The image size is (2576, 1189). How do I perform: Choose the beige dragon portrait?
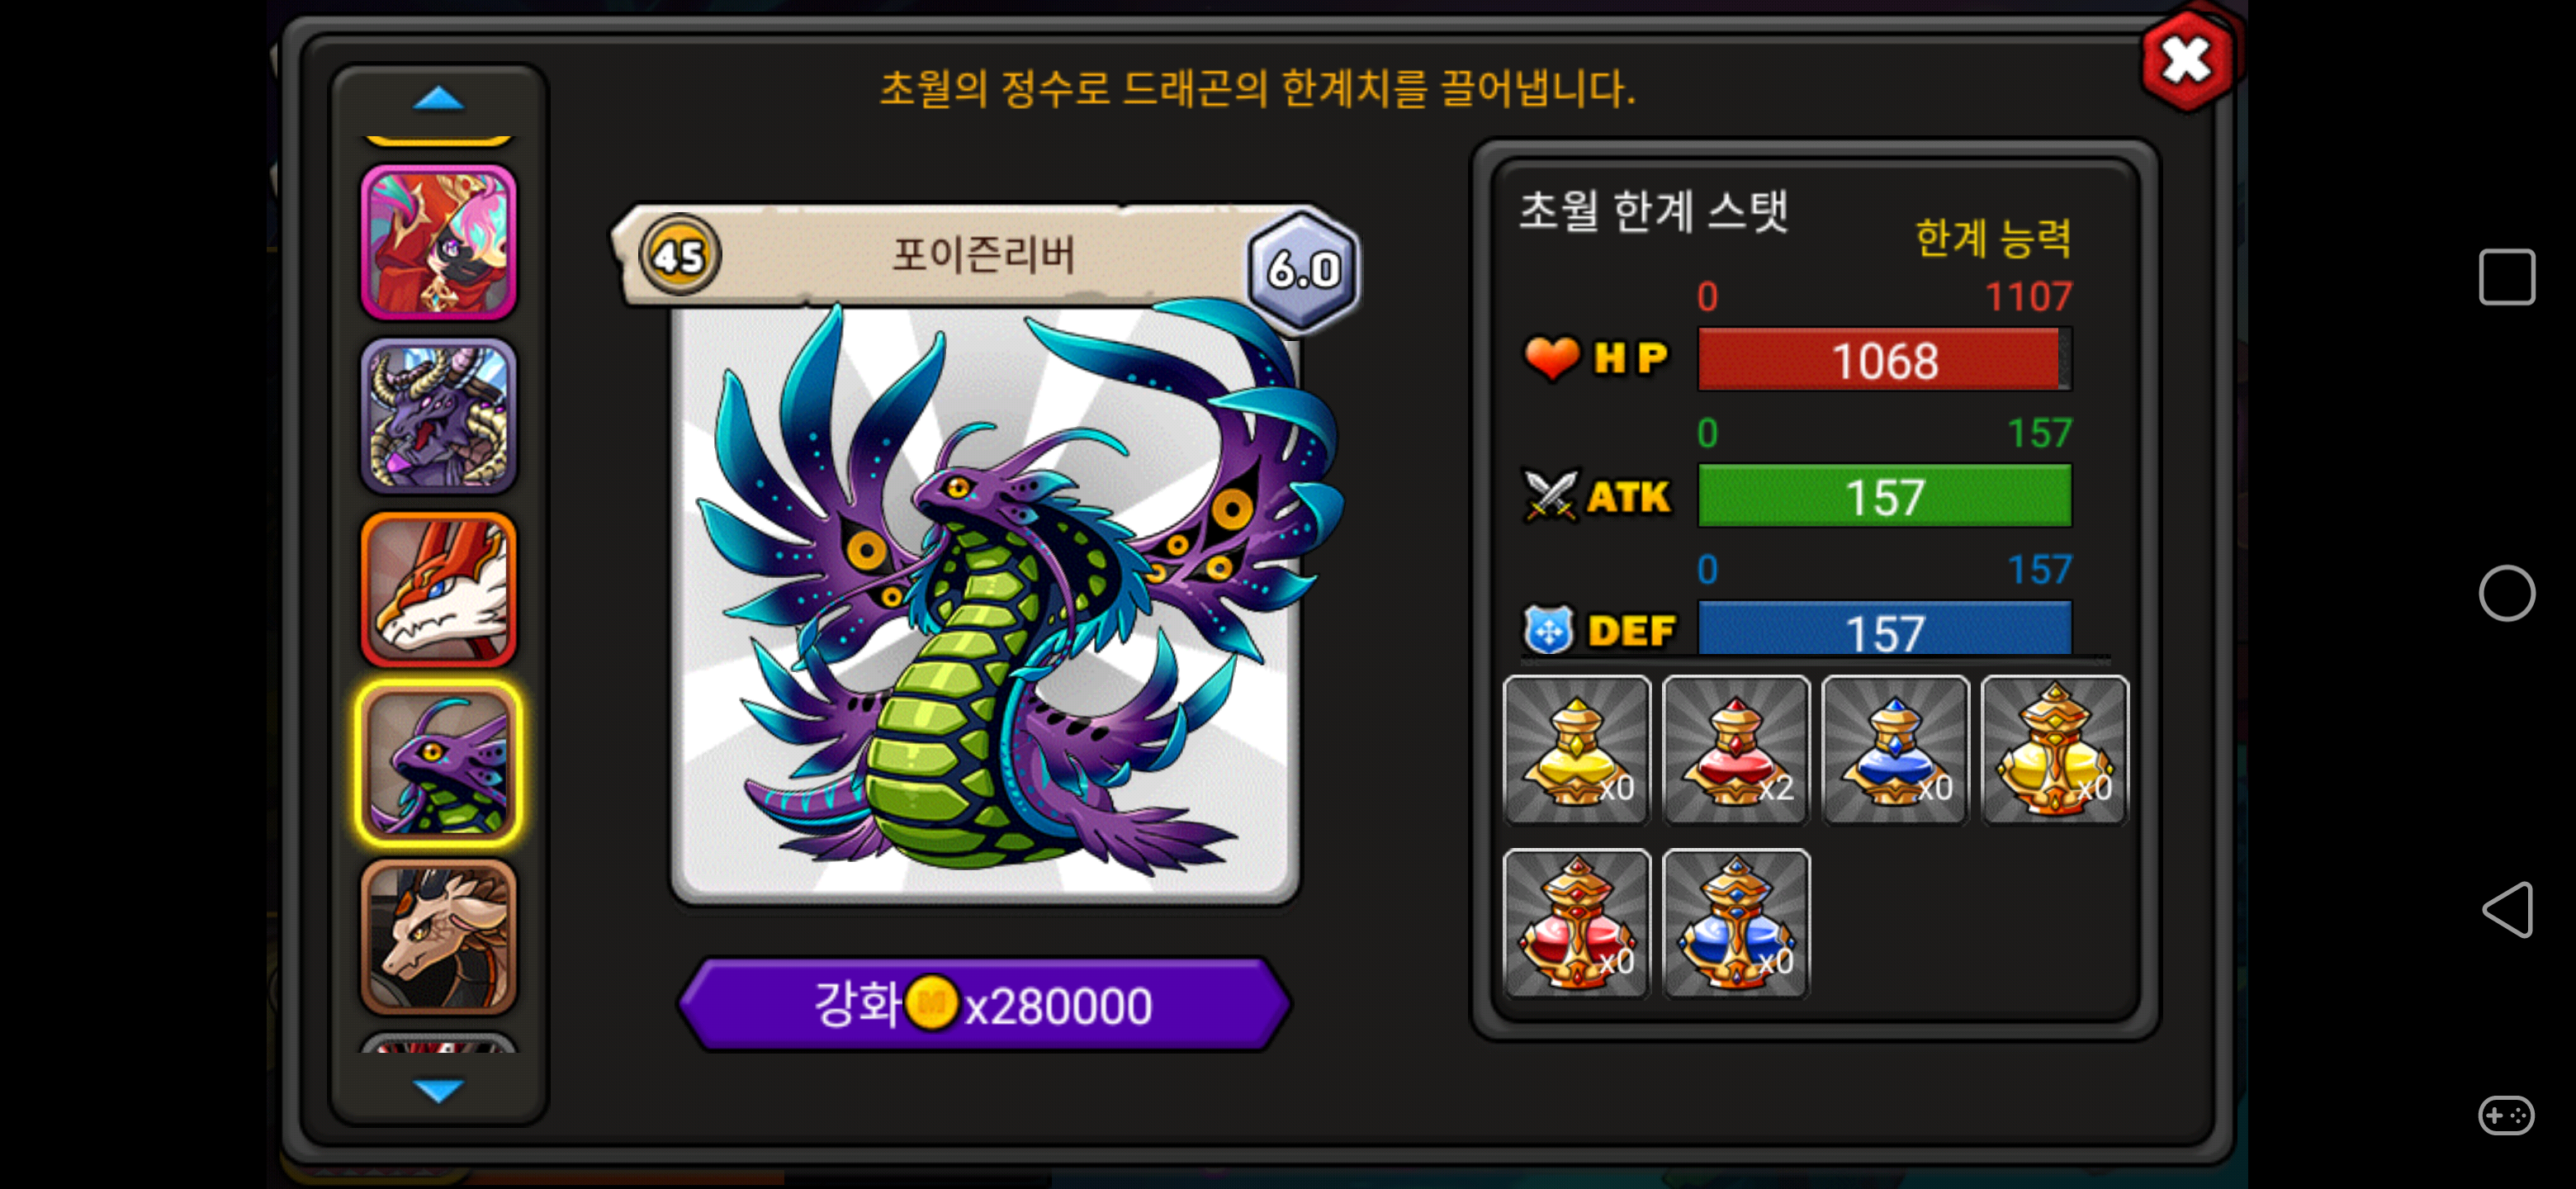[x=439, y=937]
